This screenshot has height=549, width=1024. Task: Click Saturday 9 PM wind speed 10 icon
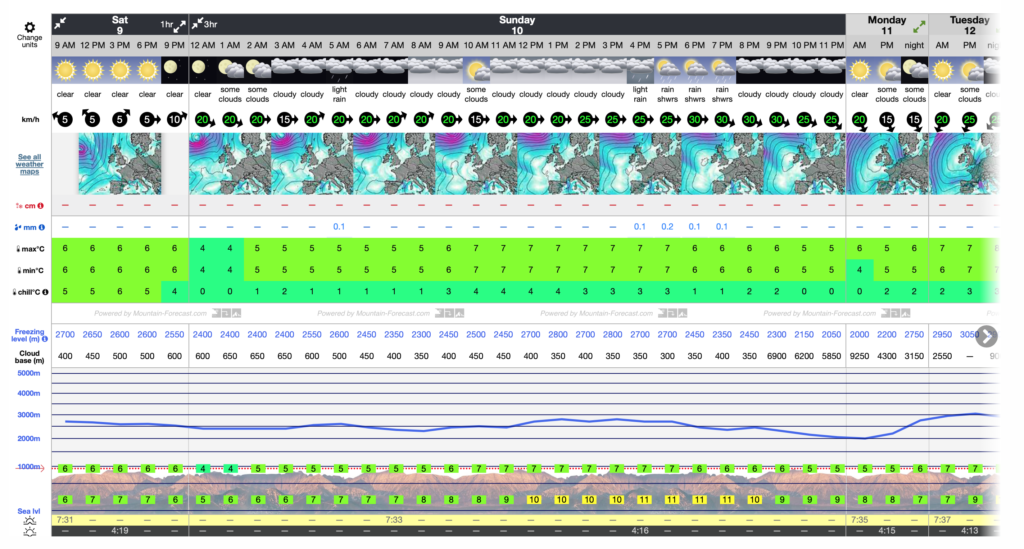point(175,119)
